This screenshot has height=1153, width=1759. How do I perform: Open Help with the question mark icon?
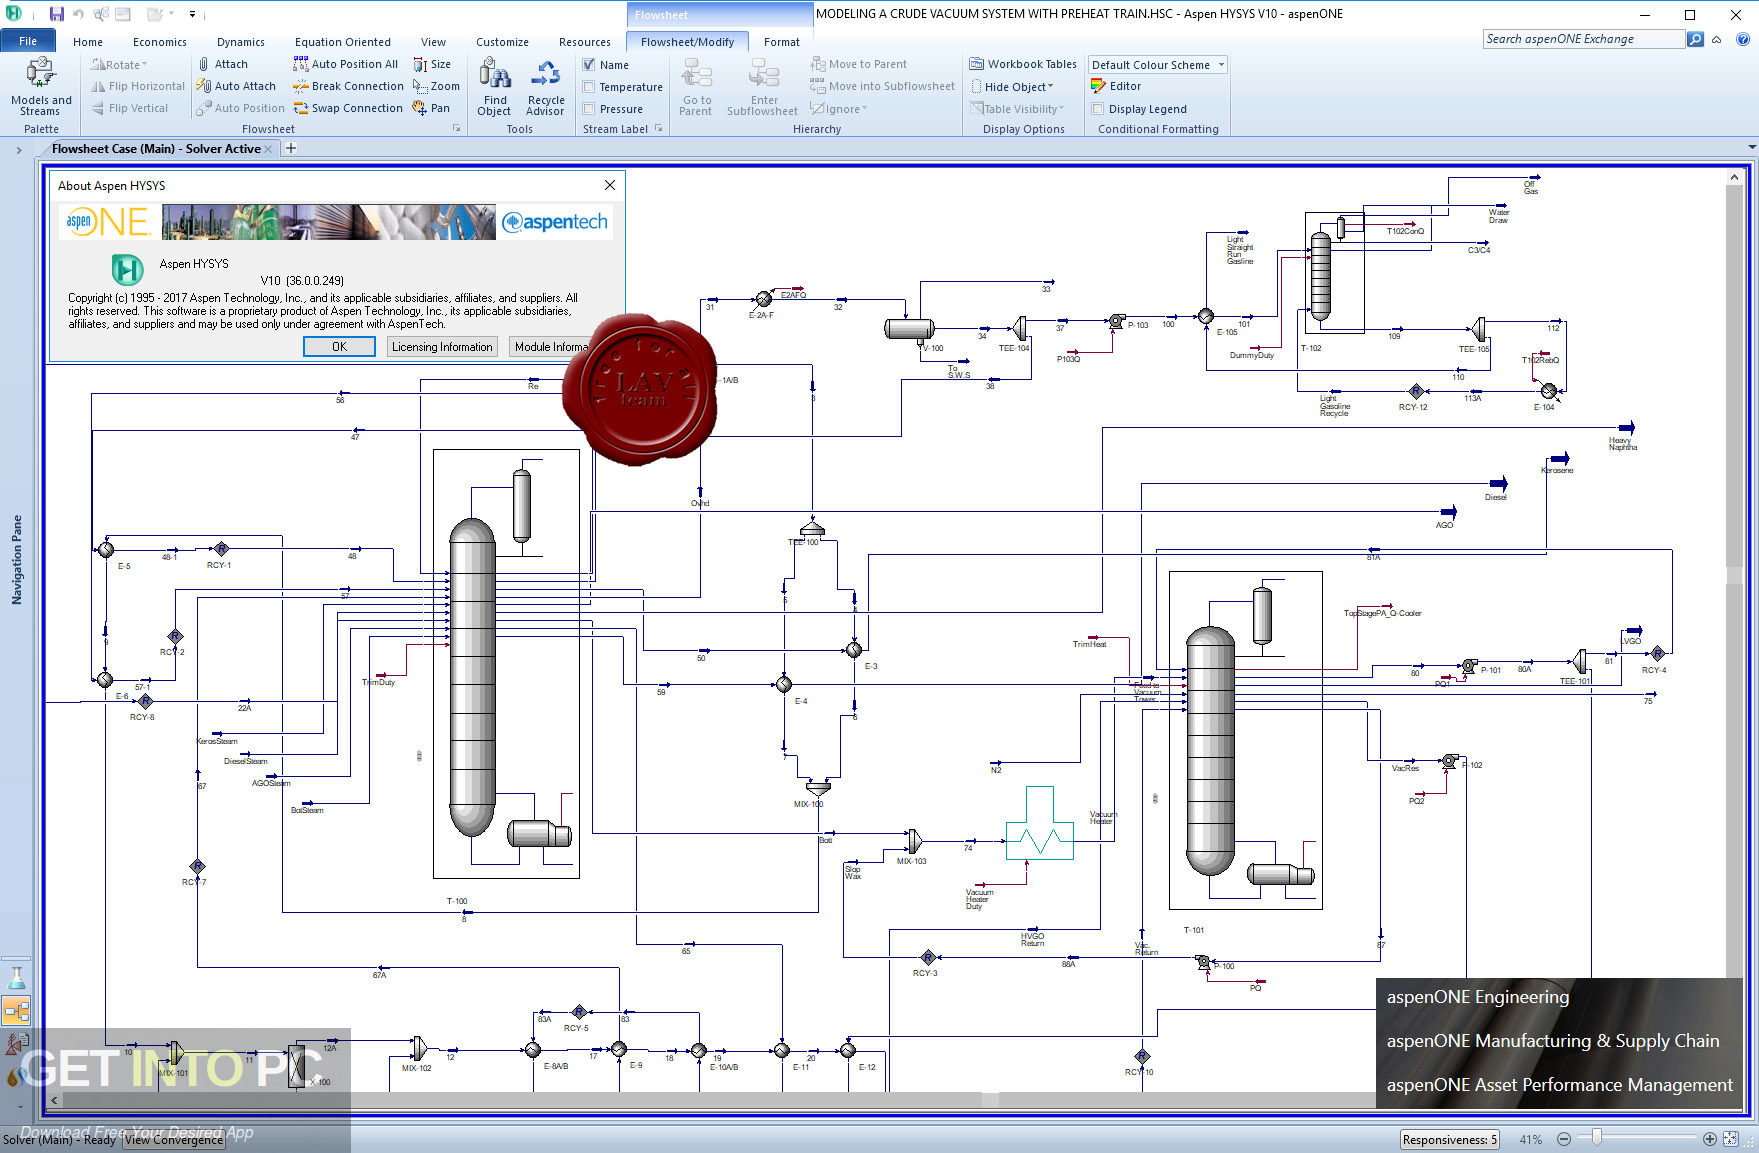pyautogui.click(x=1742, y=39)
